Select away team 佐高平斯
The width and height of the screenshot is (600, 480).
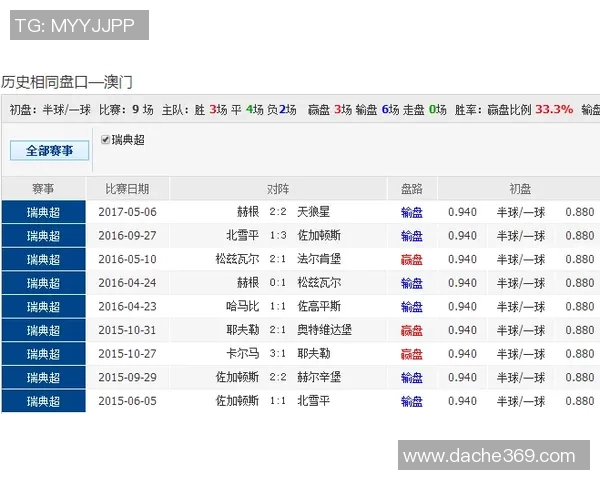[x=319, y=306]
